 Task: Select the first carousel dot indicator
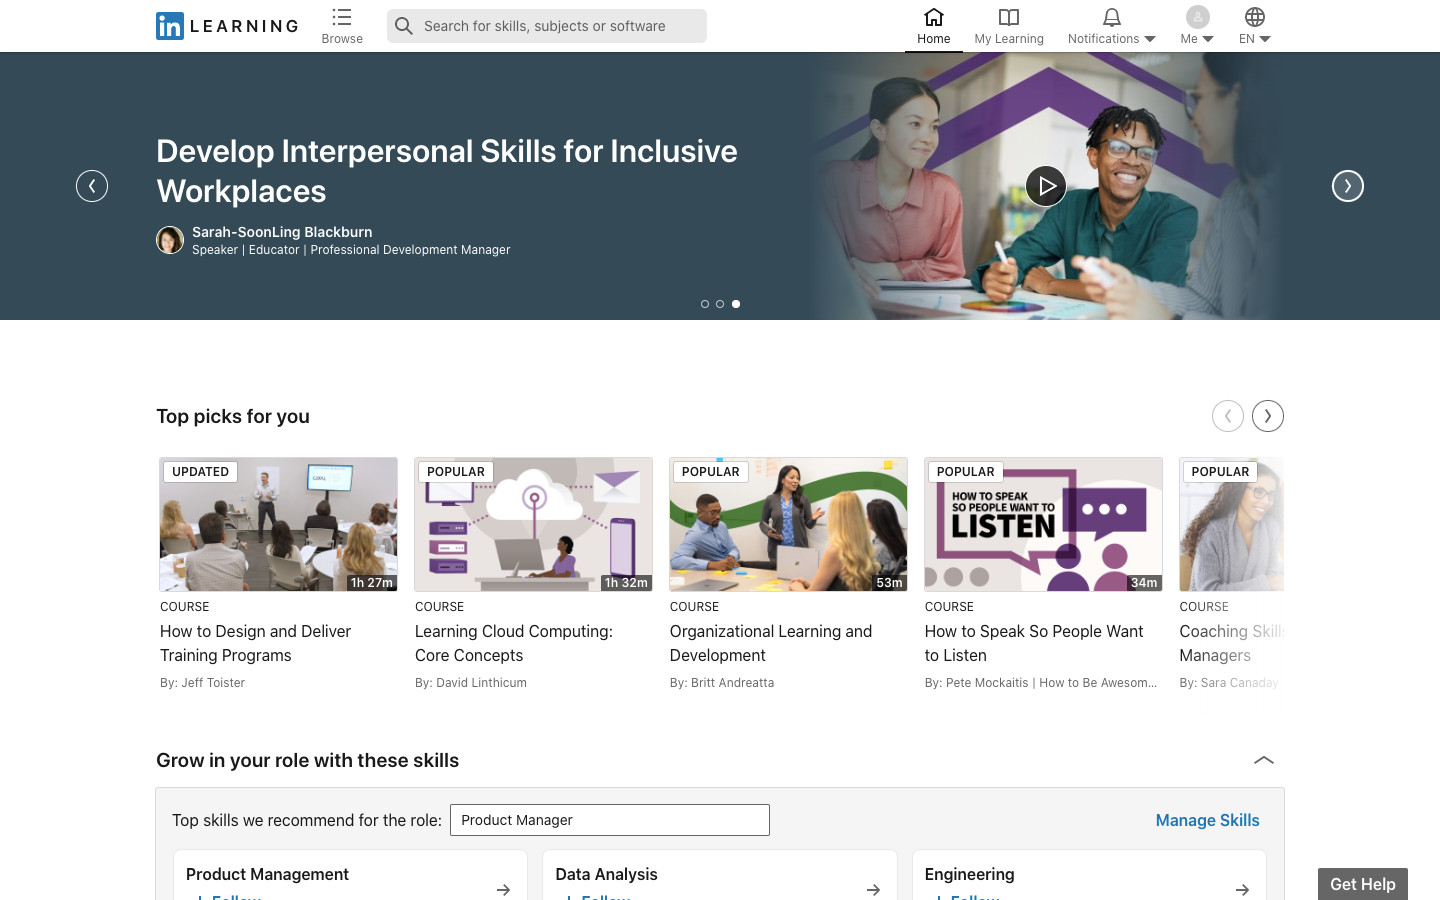point(705,304)
